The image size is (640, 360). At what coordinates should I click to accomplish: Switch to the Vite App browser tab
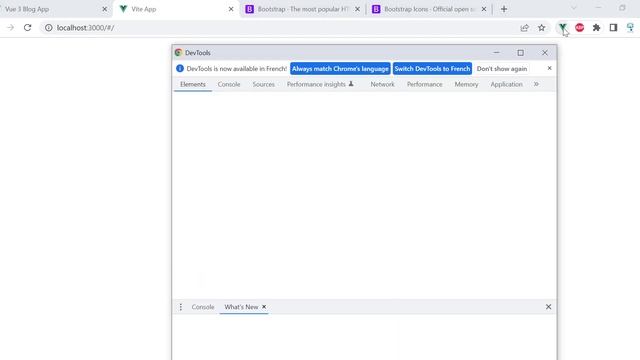(144, 9)
